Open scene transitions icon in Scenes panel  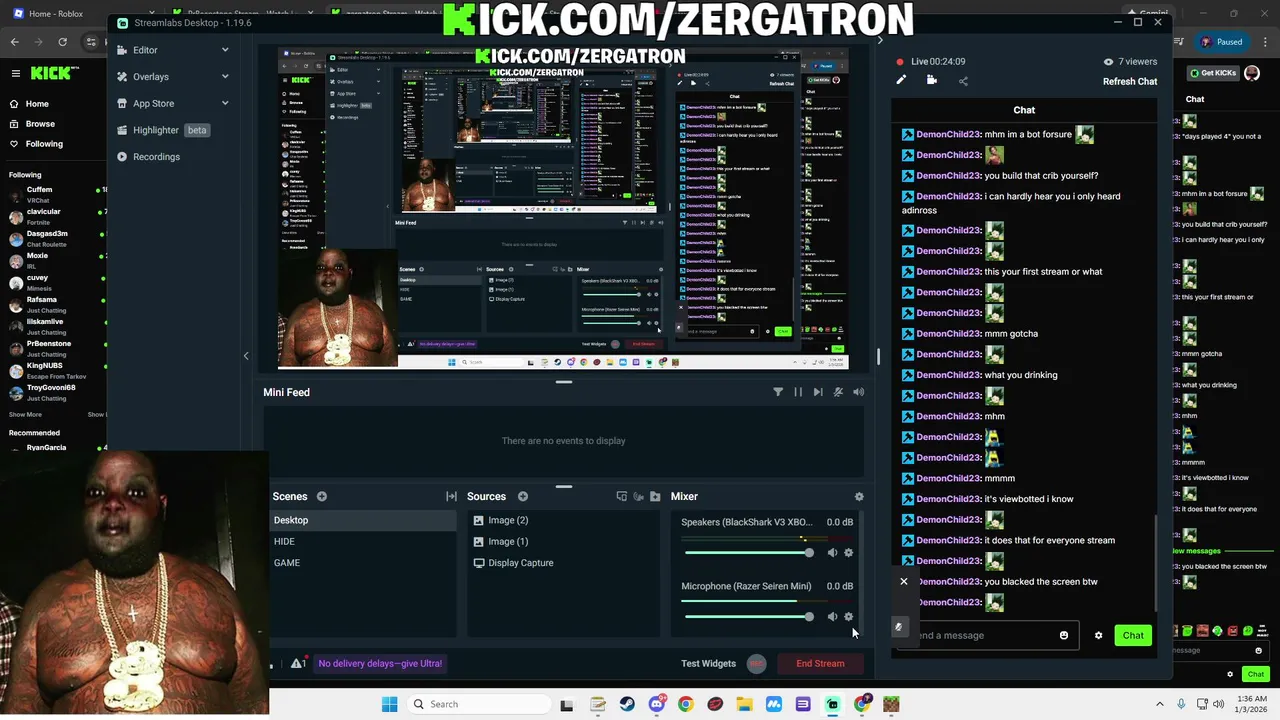tap(451, 496)
